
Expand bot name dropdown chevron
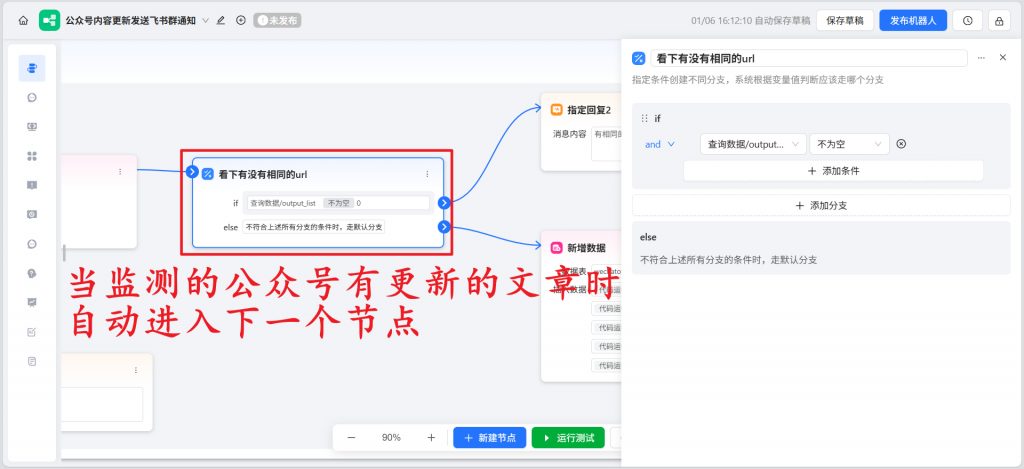click(x=206, y=20)
